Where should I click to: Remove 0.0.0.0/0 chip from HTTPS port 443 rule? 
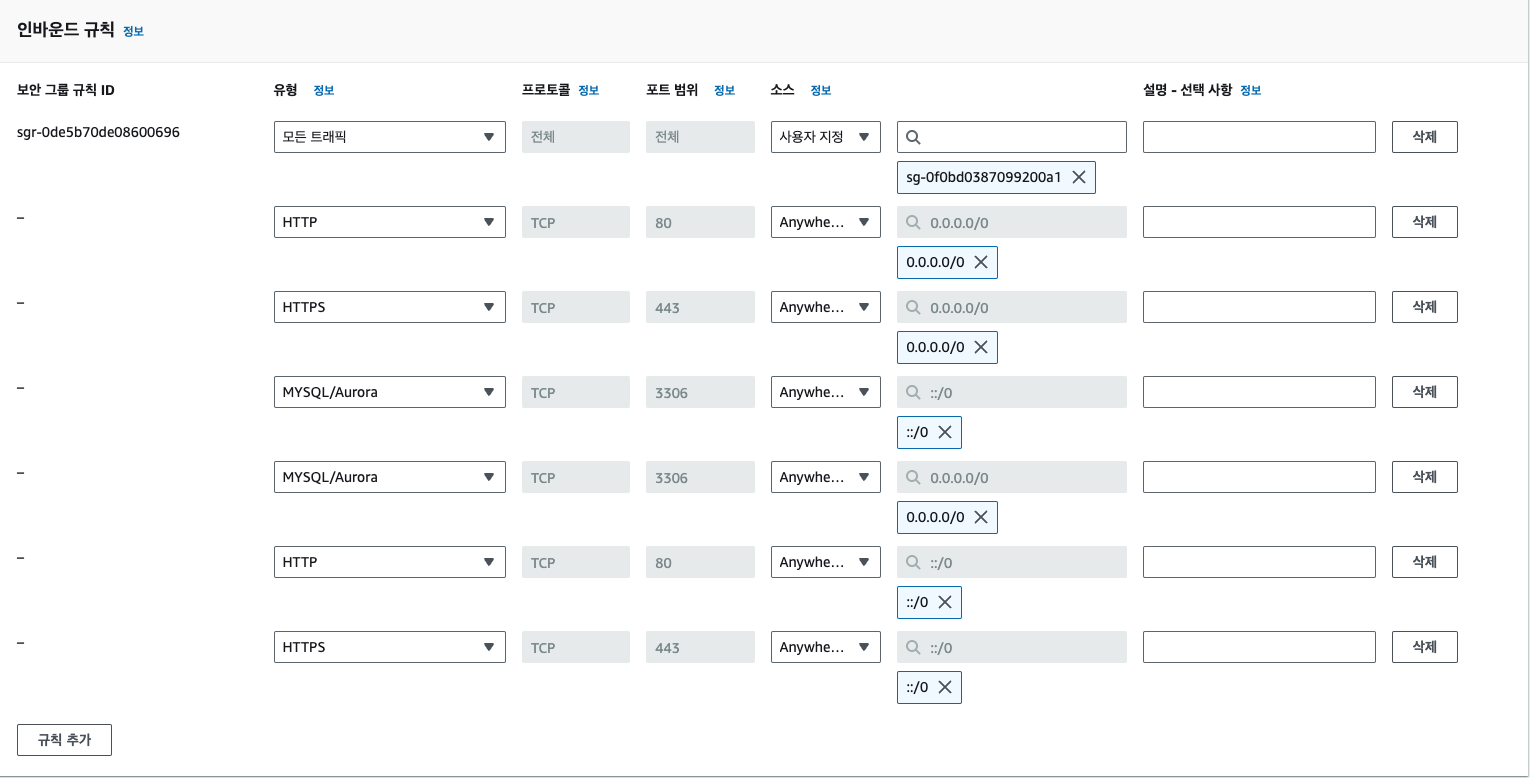click(981, 347)
